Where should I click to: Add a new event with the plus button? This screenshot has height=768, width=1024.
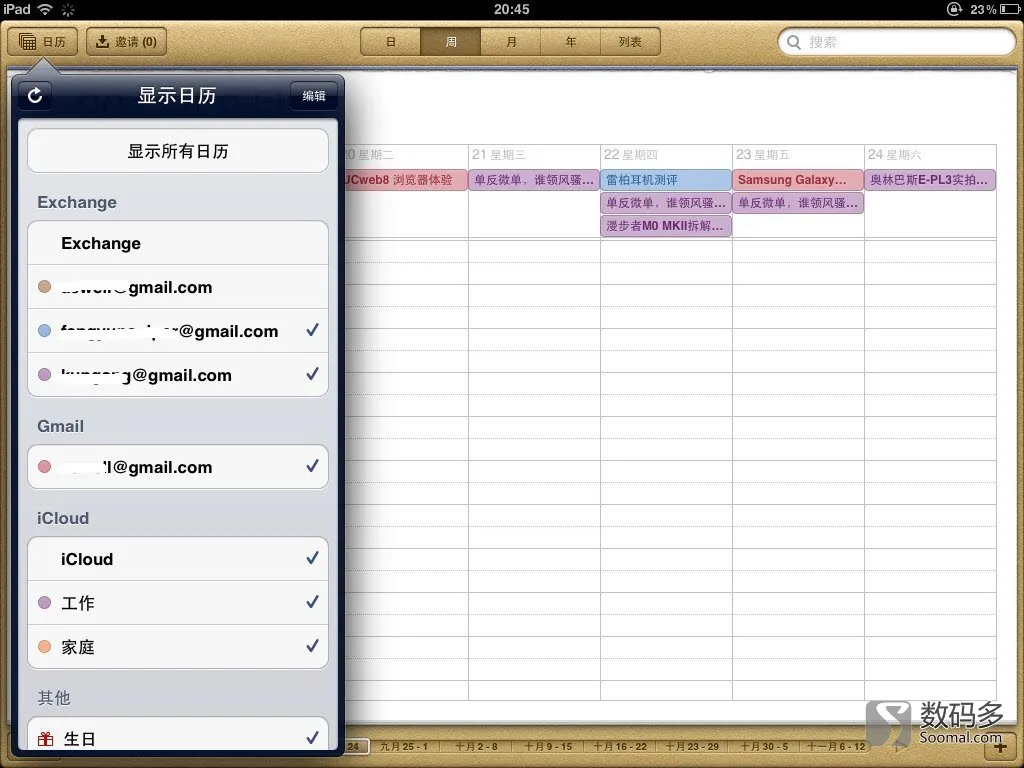tap(1000, 746)
